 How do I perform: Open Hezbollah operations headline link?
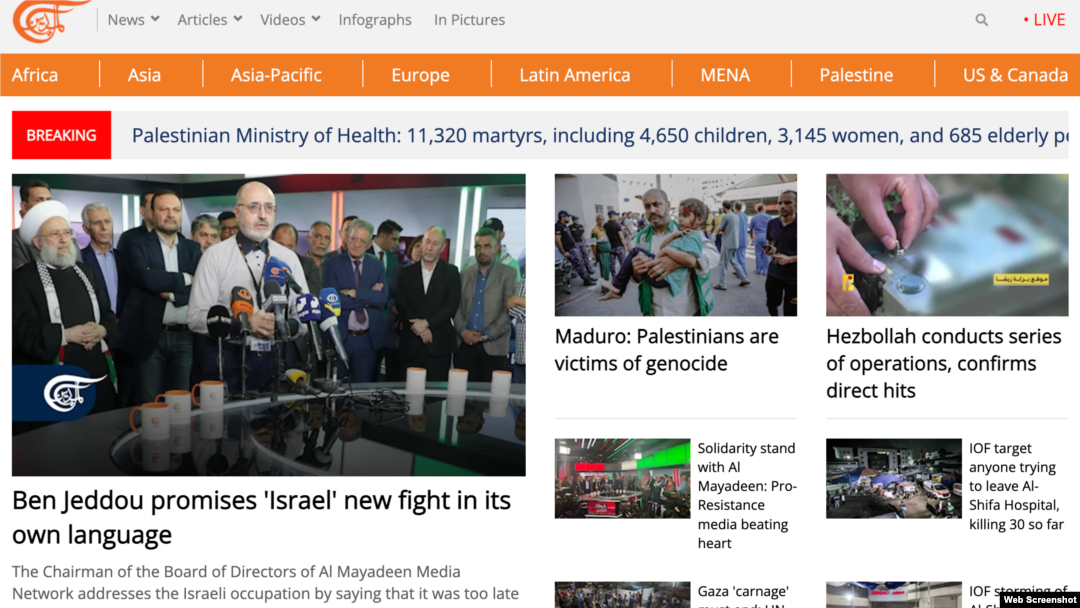[x=944, y=363]
